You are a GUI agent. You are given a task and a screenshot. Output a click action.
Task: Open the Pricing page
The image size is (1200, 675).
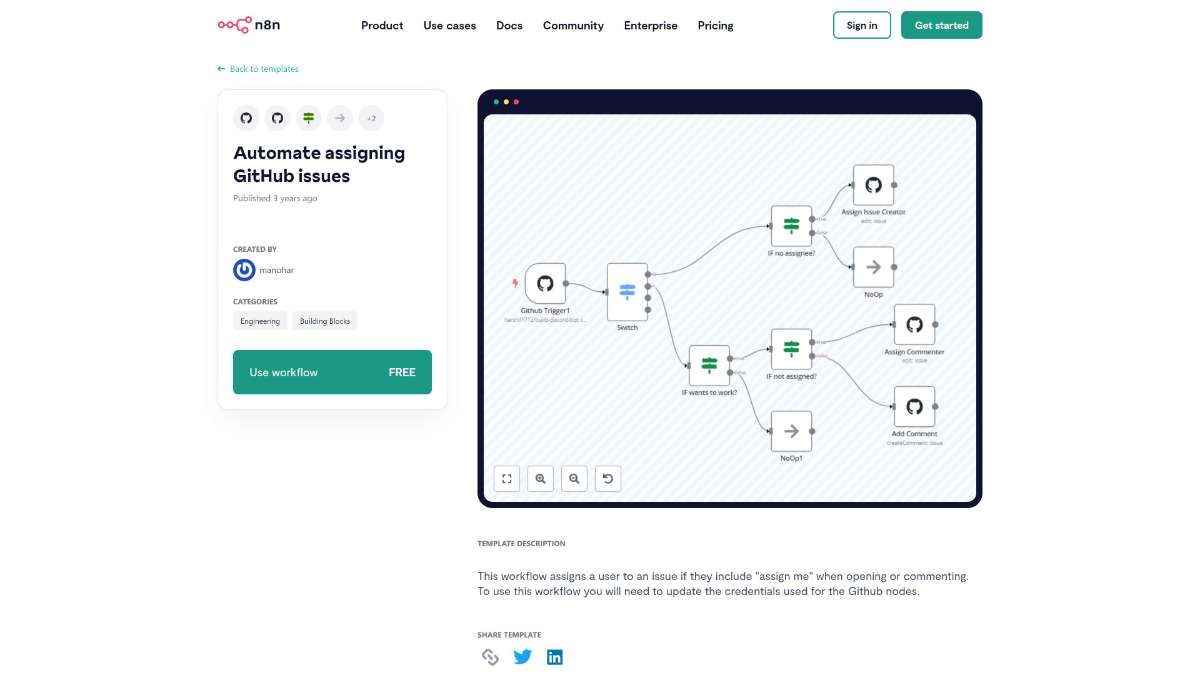pos(715,25)
